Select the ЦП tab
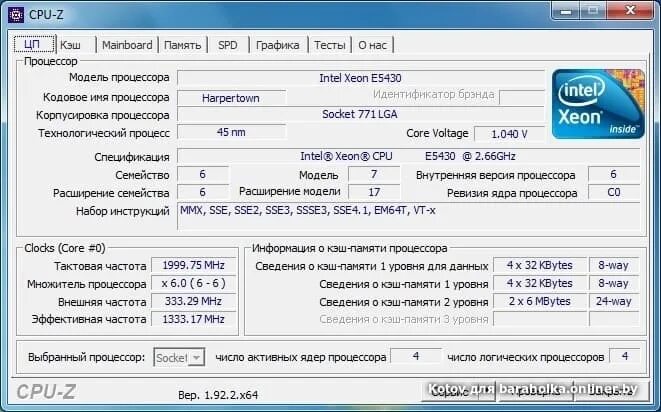 point(33,44)
